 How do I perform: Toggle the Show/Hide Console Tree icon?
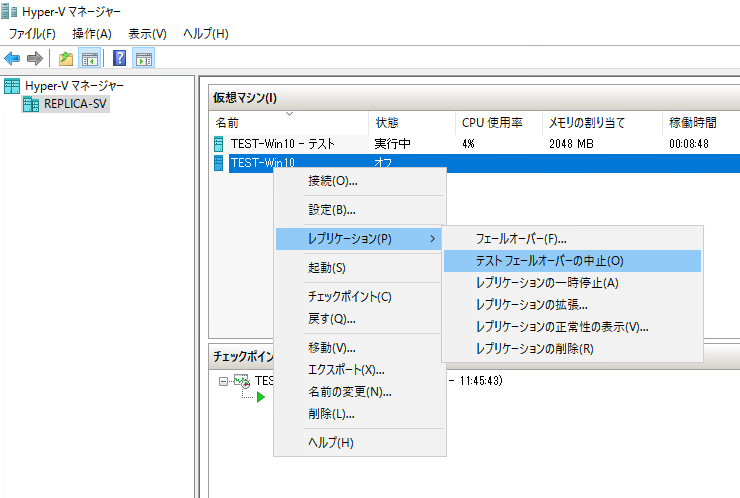coord(90,59)
